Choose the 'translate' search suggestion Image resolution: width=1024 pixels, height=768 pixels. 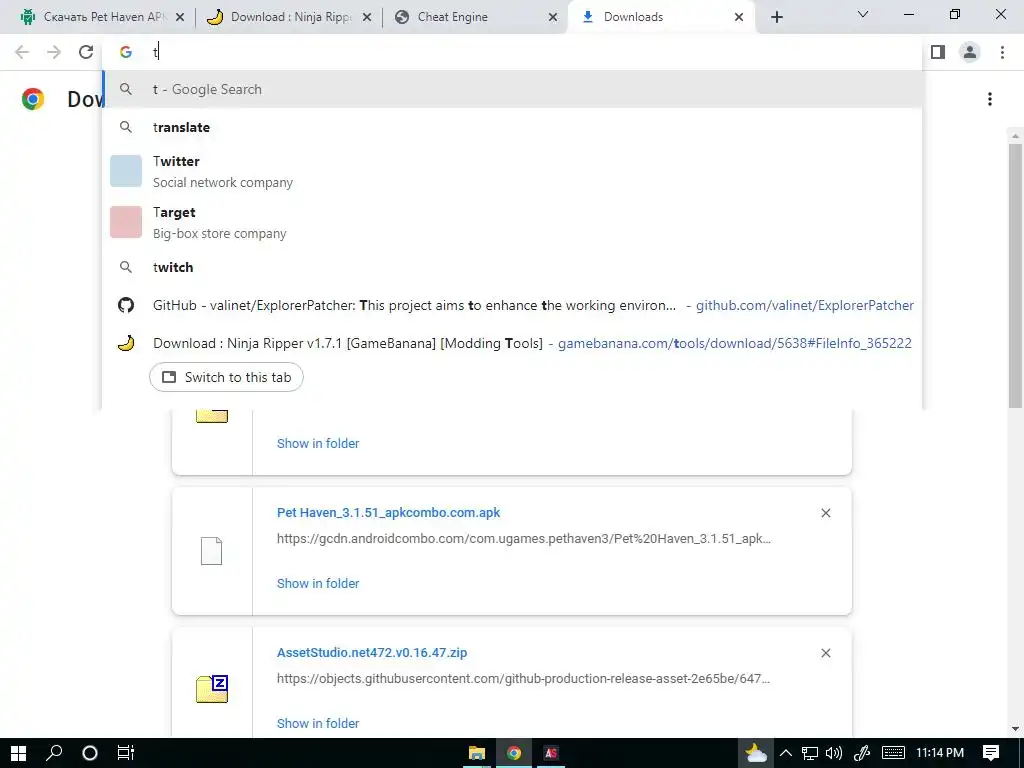[513, 127]
